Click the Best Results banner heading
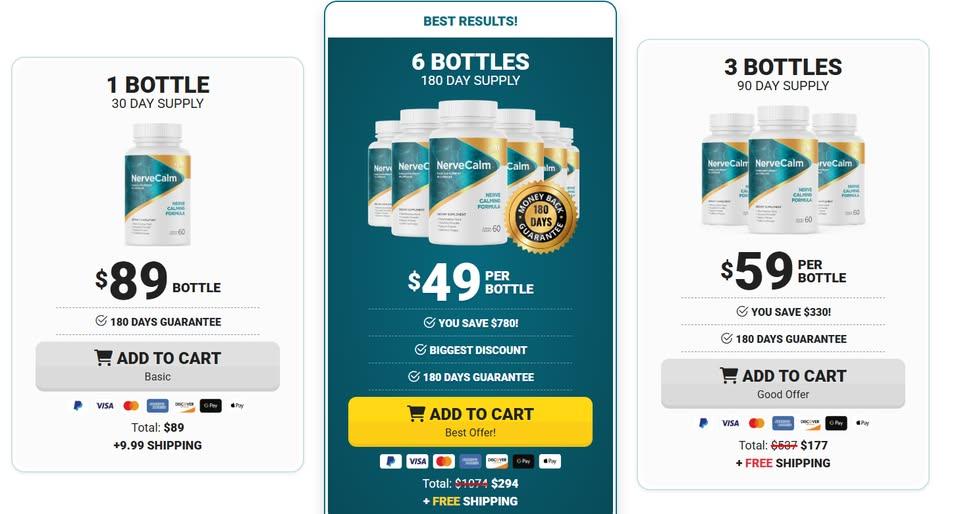The width and height of the screenshot is (960, 514). point(470,21)
